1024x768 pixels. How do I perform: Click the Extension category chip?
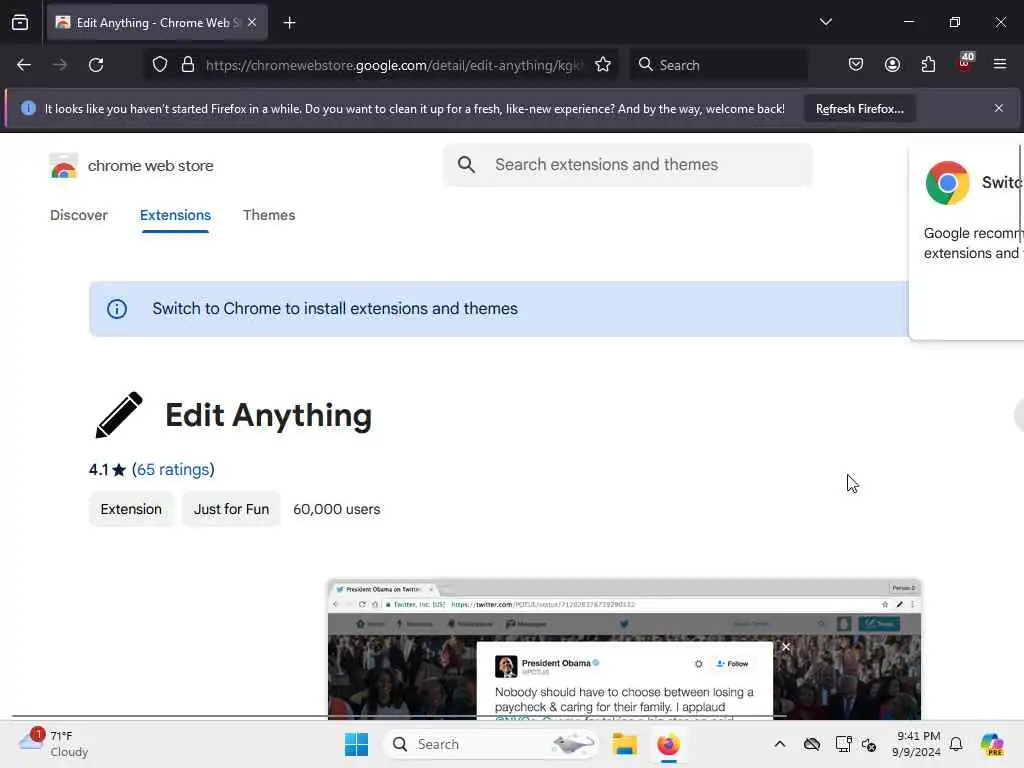tap(131, 509)
